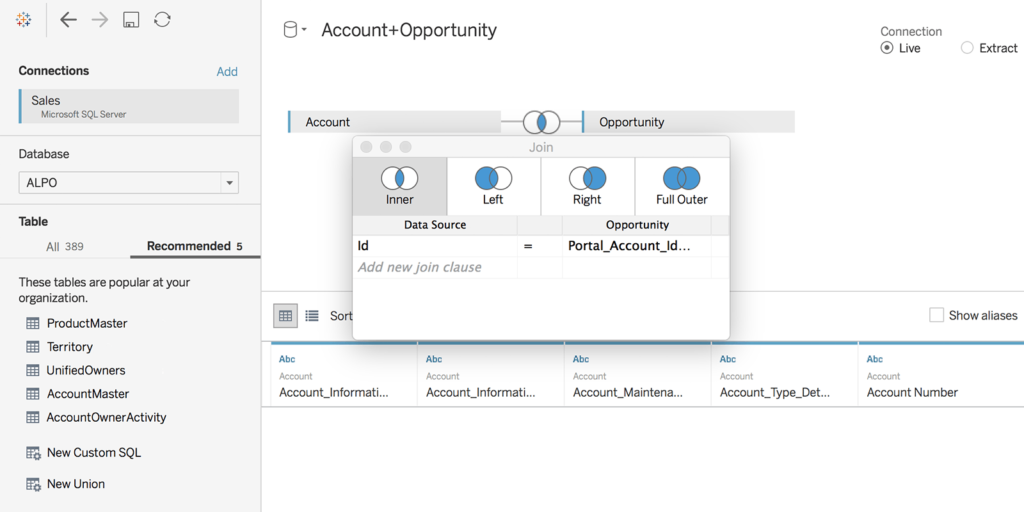Click the Account+Opportunity data source title
Viewport: 1024px width, 512px height.
point(409,30)
